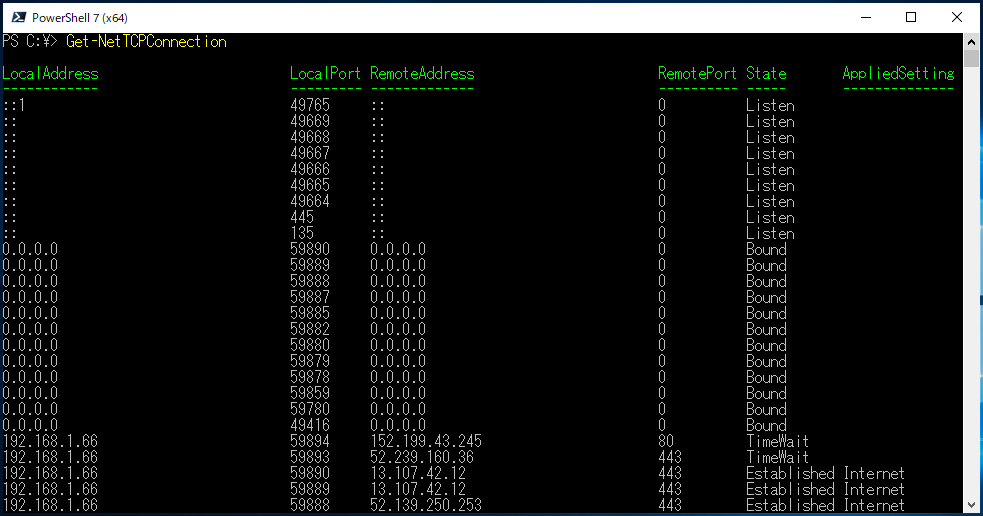The image size is (983, 516).
Task: Click the vertical scrollbar thumb
Action: pyautogui.click(x=972, y=58)
